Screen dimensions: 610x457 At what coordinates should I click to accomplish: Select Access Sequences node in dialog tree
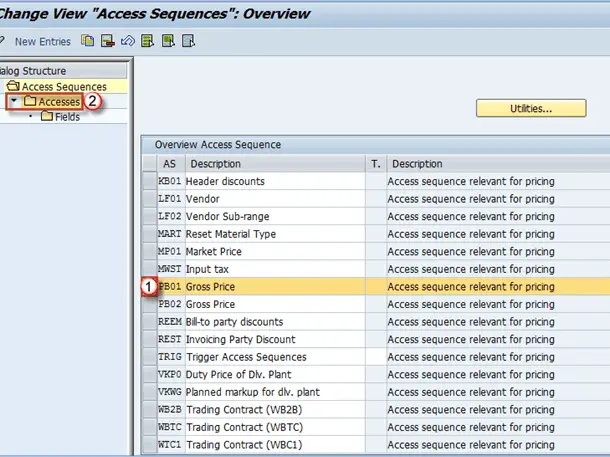(x=64, y=86)
